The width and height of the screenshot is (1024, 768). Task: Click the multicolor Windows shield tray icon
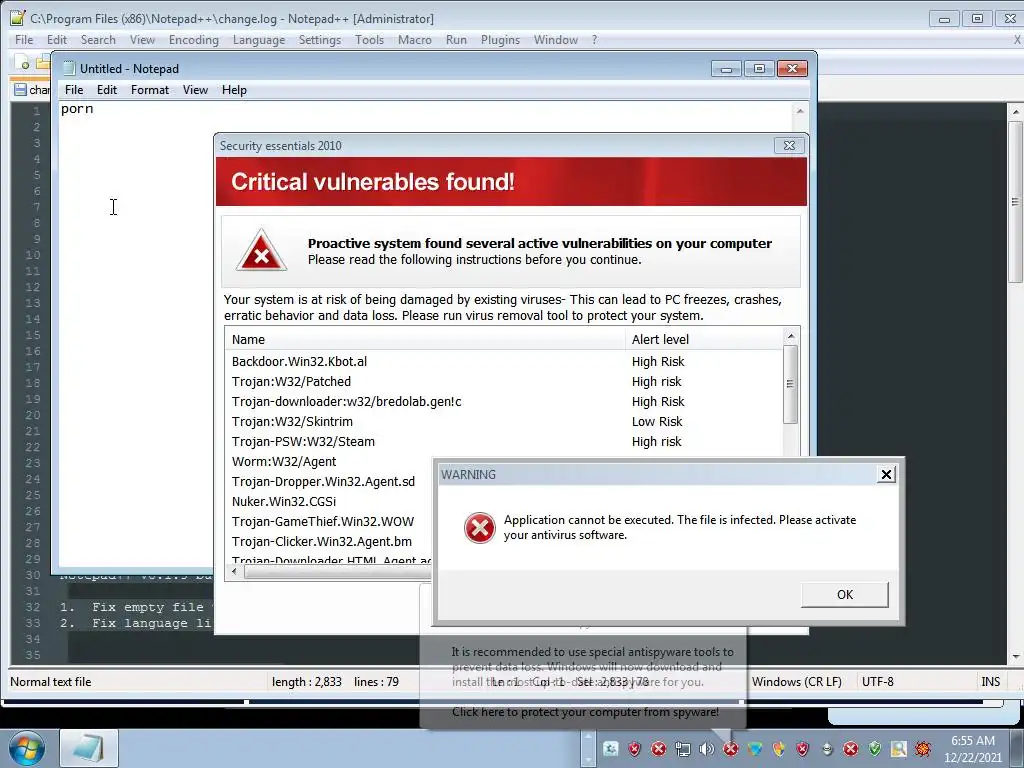[778, 749]
